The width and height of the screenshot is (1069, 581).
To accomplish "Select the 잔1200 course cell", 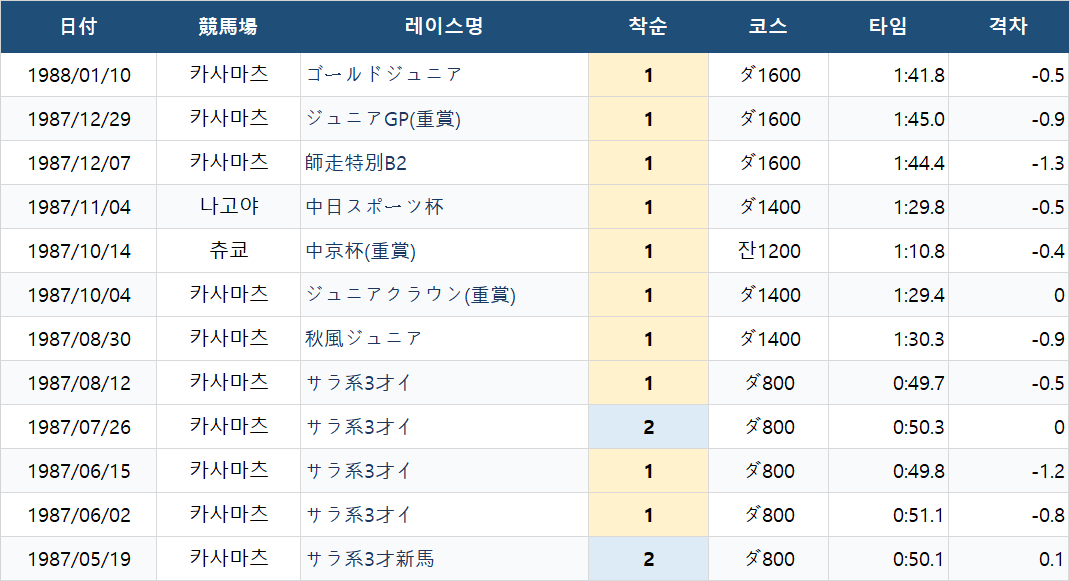I will tap(768, 251).
